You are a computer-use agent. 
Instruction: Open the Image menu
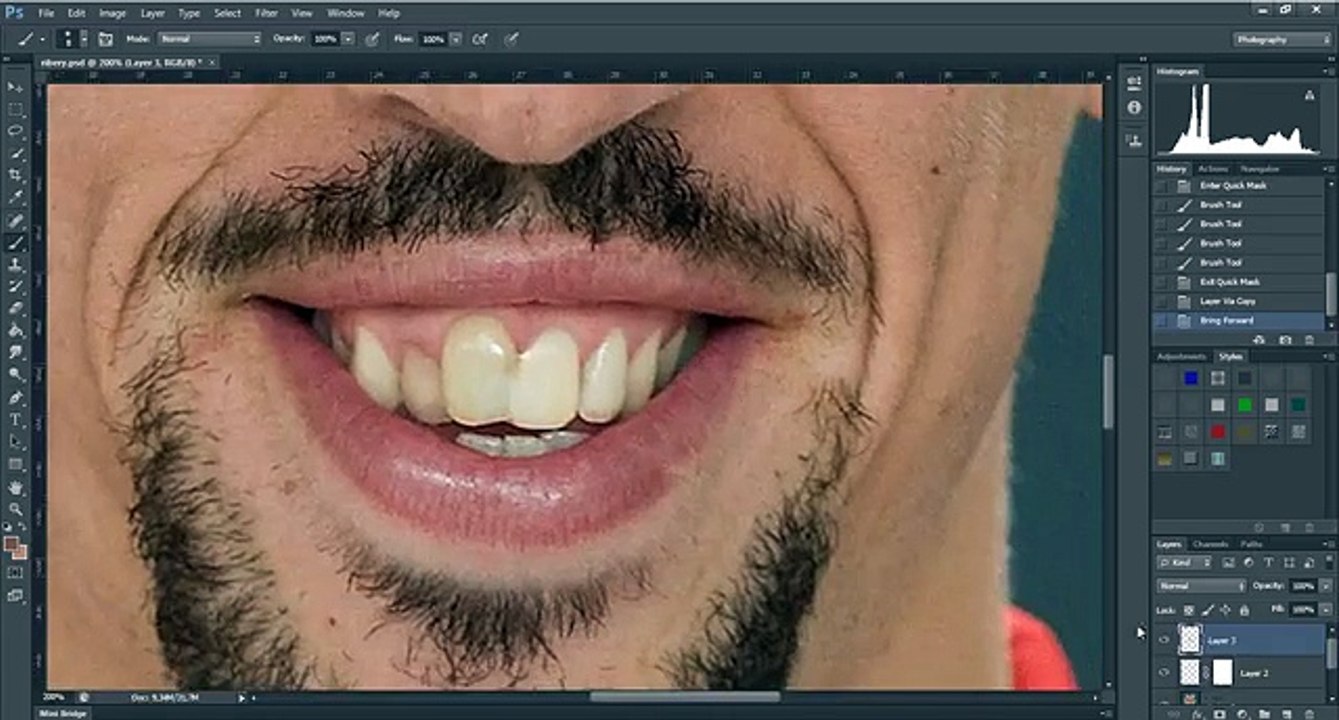coord(112,13)
